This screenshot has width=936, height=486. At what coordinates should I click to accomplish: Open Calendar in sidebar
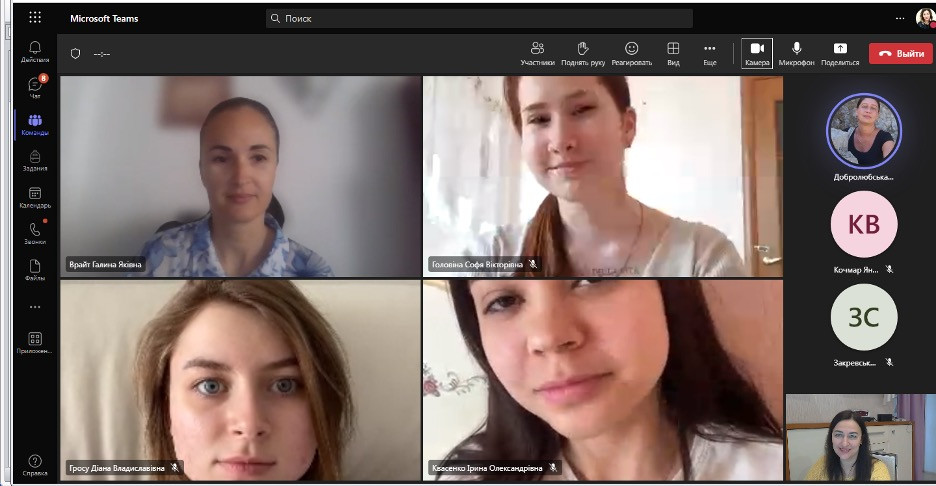pos(35,198)
